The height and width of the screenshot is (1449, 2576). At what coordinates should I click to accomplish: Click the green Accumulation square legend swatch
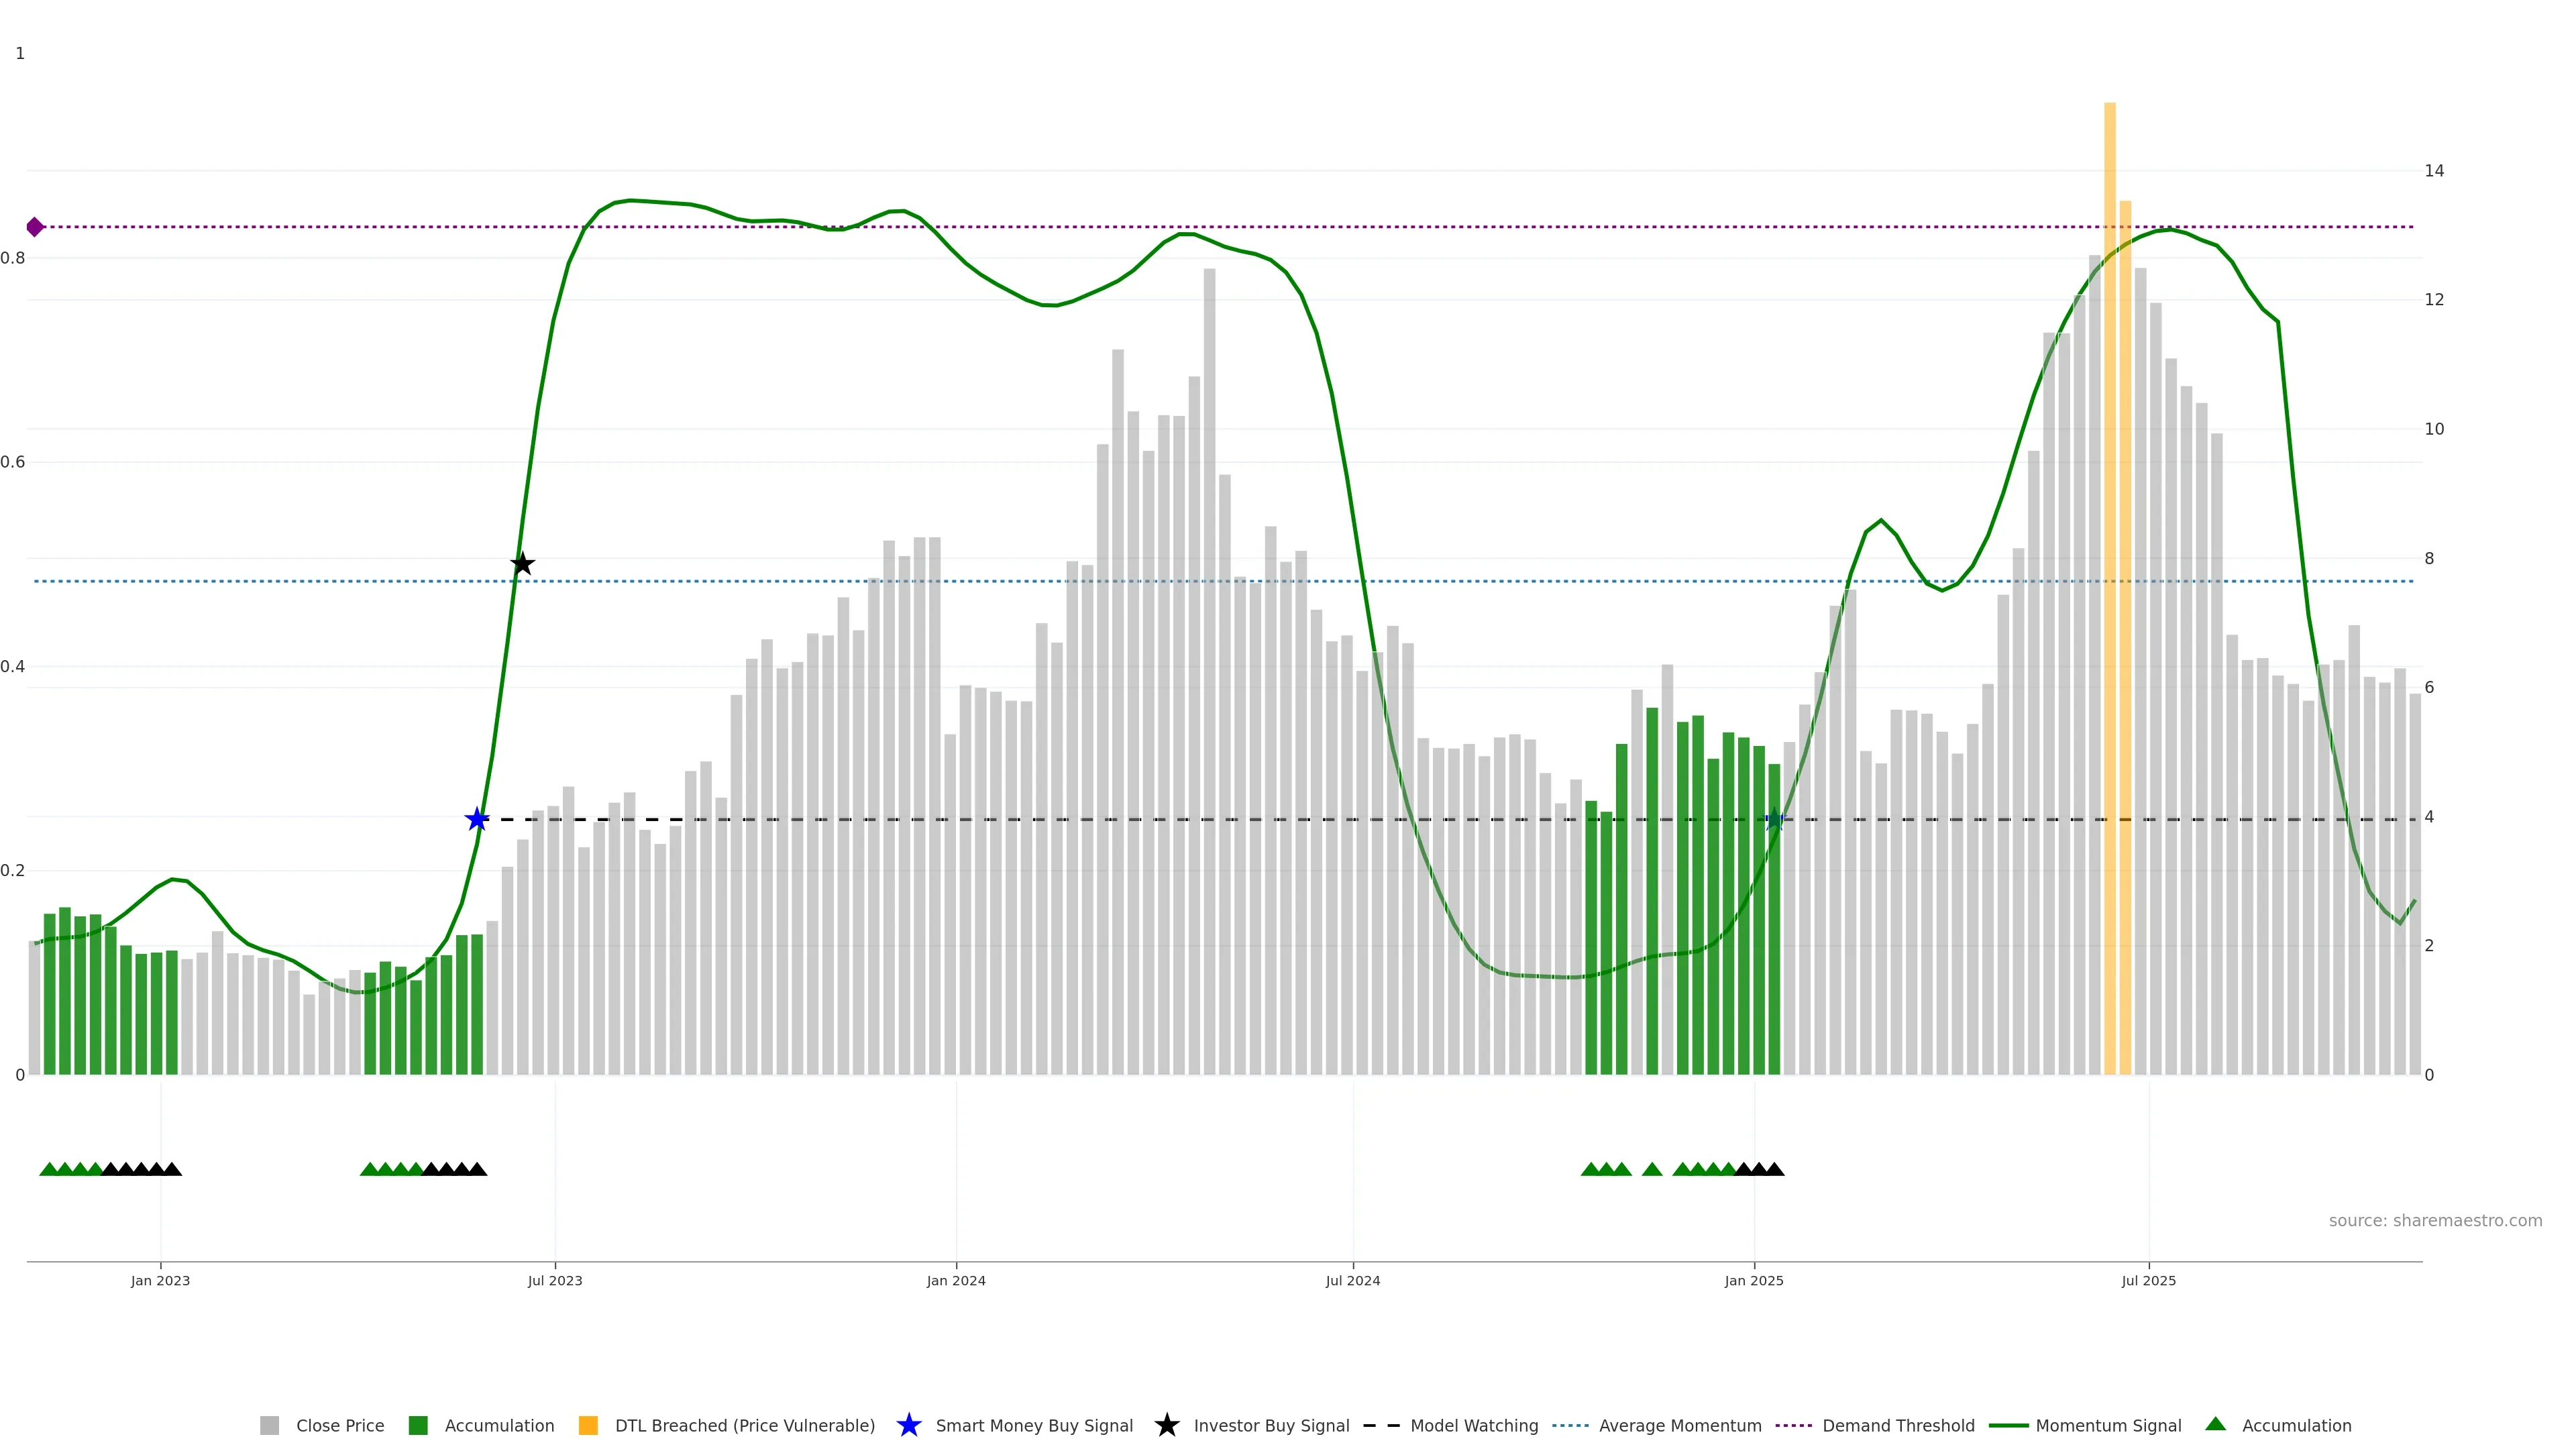[418, 1425]
